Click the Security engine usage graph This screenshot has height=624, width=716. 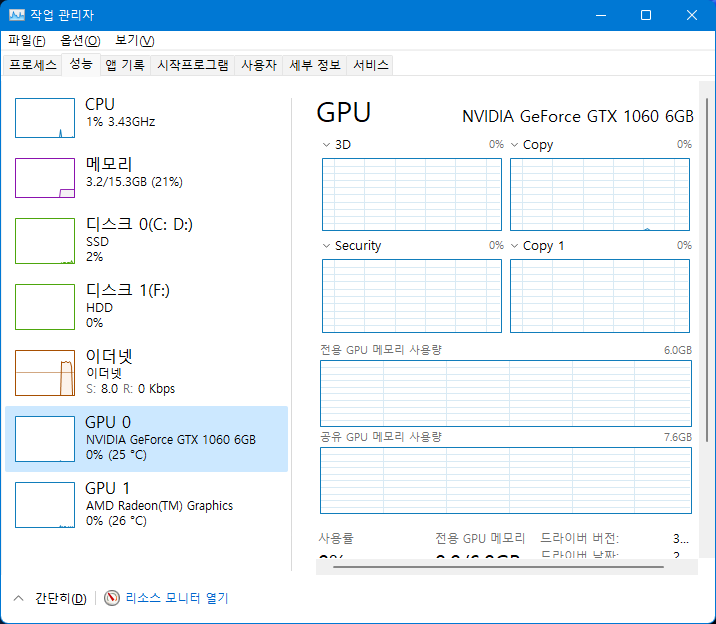coord(412,296)
